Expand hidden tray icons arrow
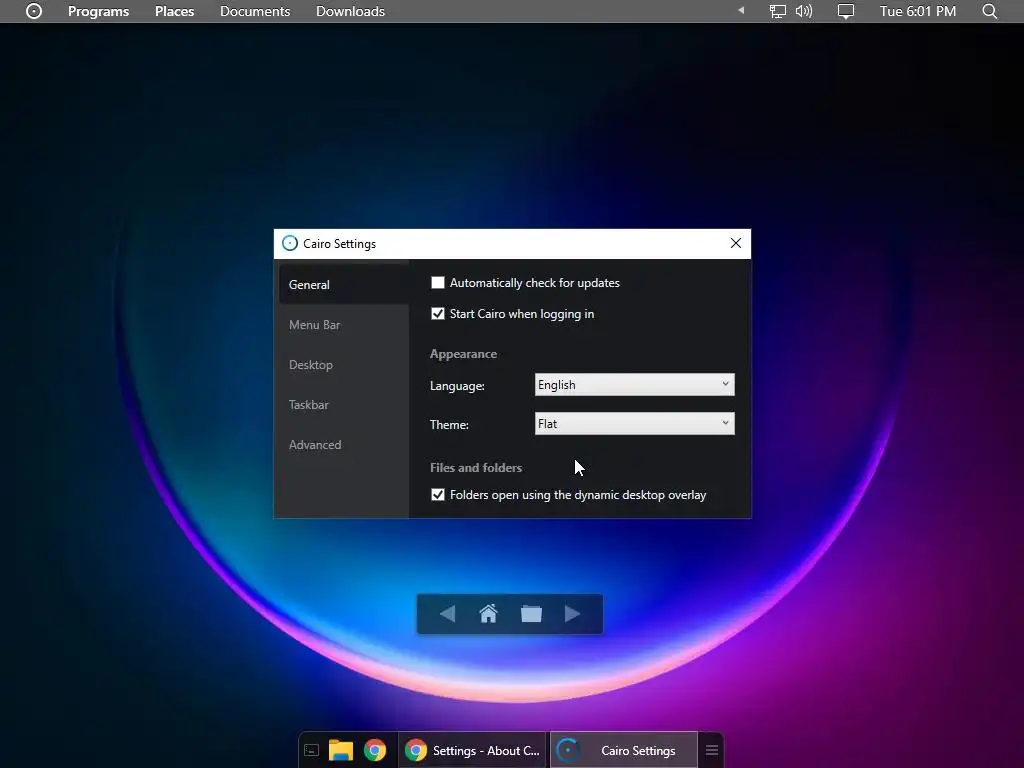Image resolution: width=1024 pixels, height=768 pixels. pyautogui.click(x=741, y=10)
